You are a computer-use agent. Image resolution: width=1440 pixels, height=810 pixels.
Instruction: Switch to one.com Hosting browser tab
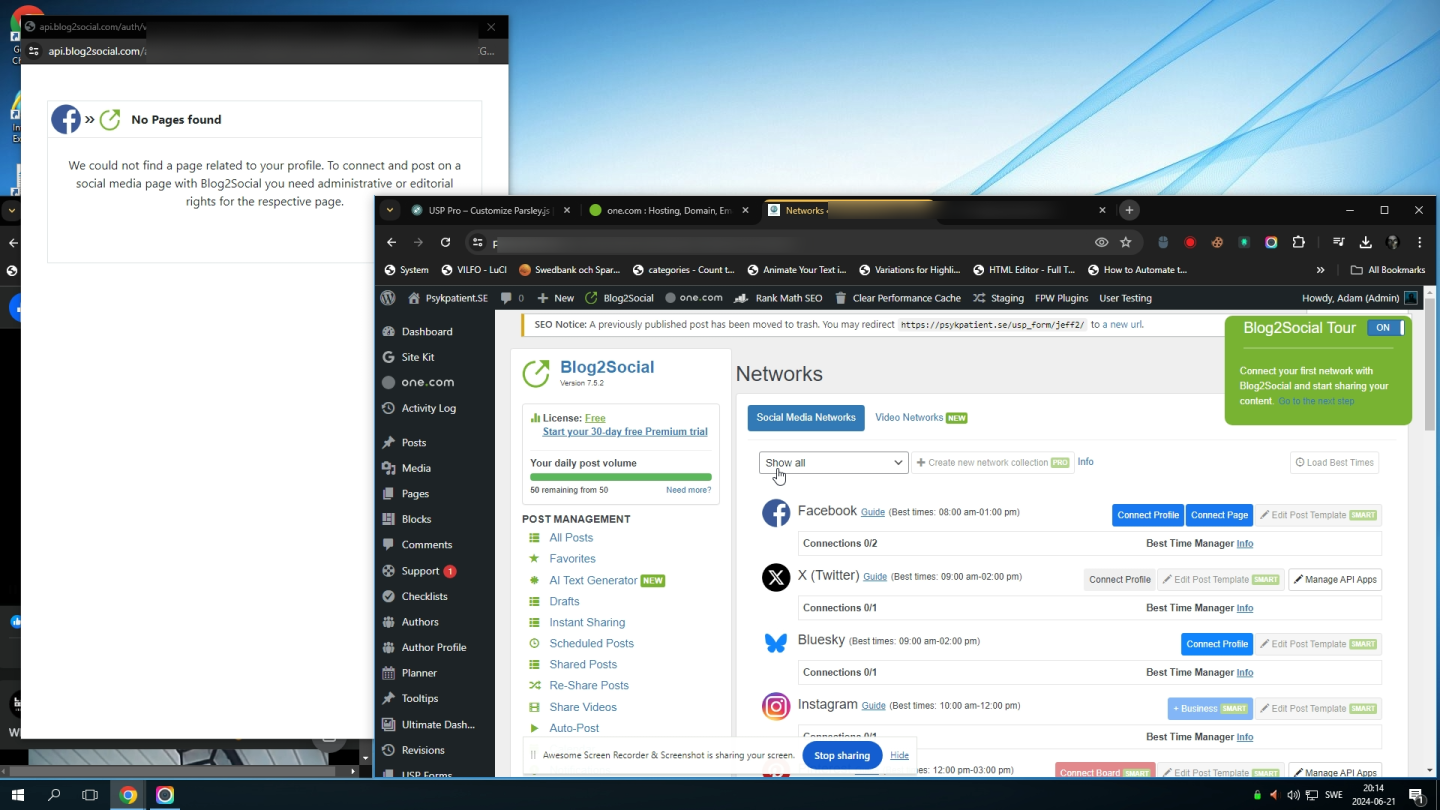tap(668, 210)
